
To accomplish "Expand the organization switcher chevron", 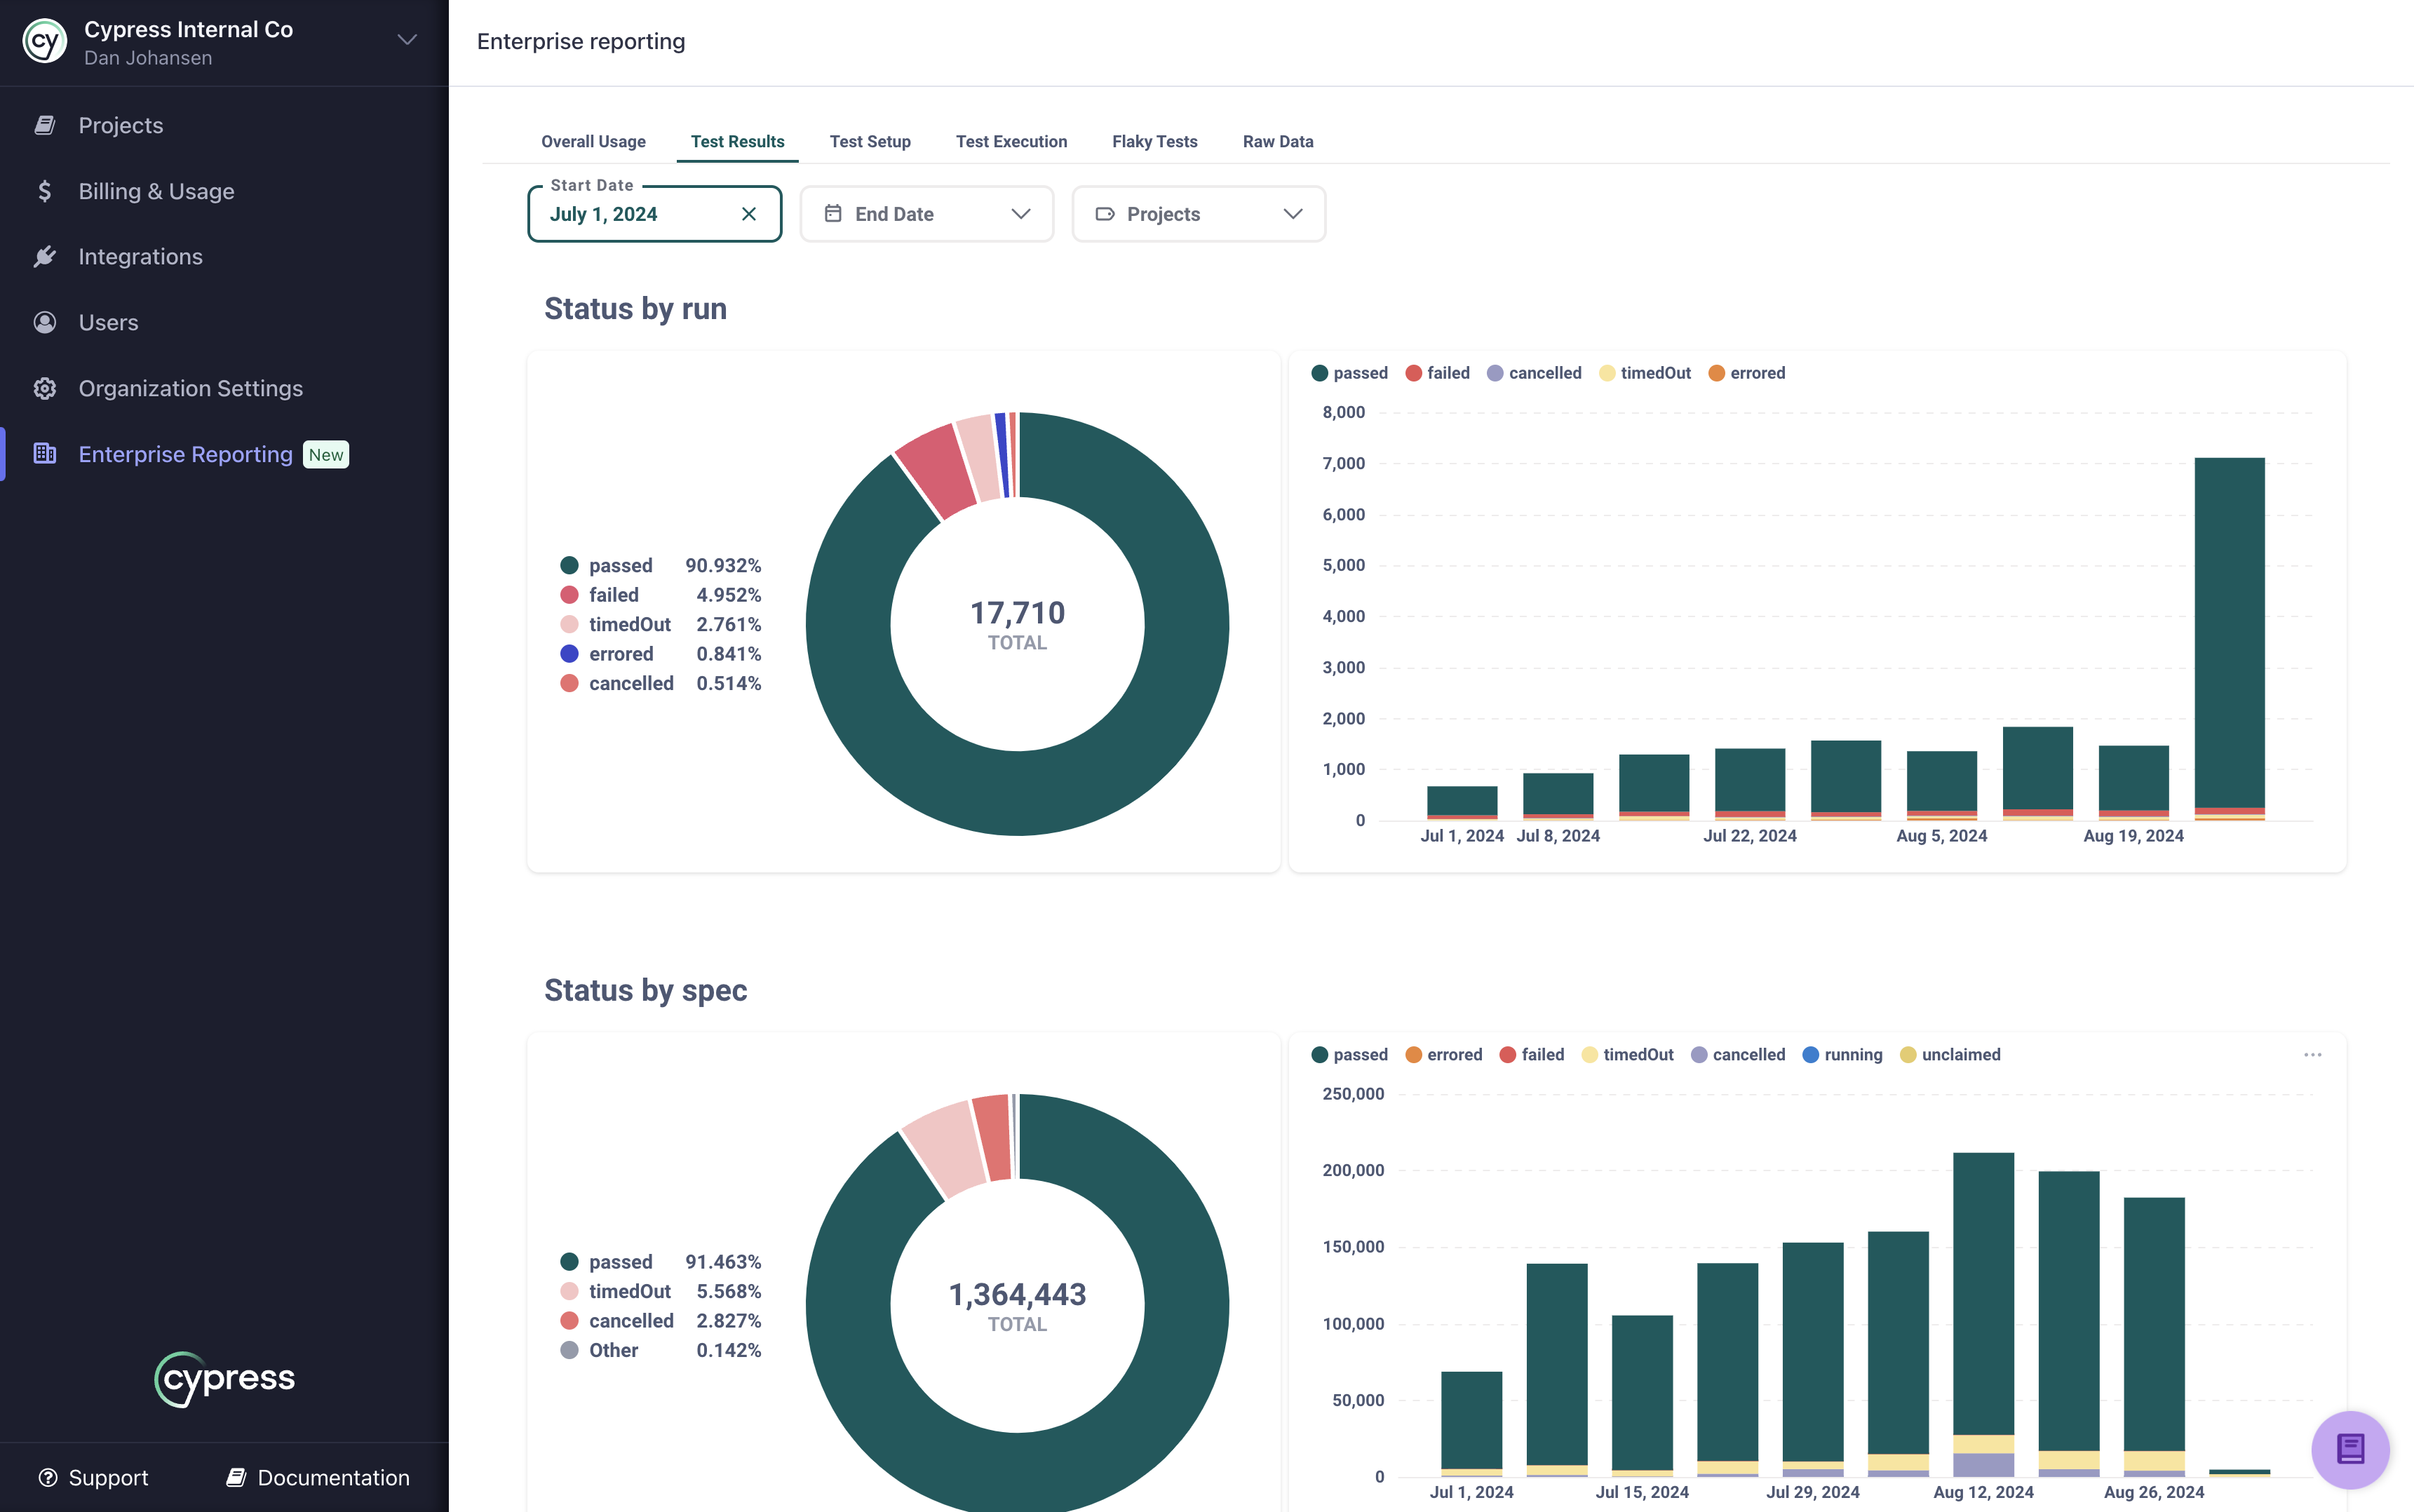I will pyautogui.click(x=406, y=40).
